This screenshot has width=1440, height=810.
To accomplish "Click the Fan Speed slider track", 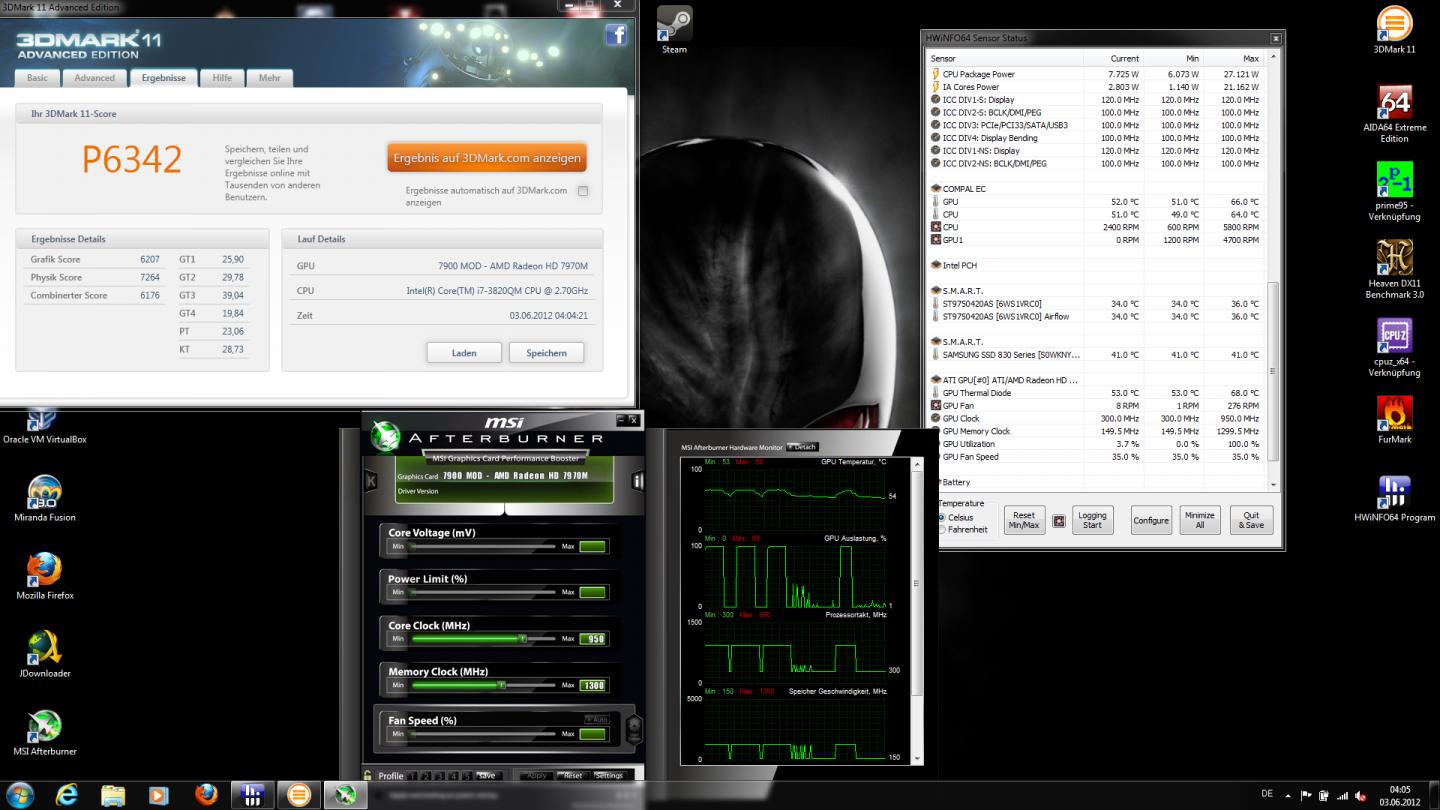I will pos(483,734).
